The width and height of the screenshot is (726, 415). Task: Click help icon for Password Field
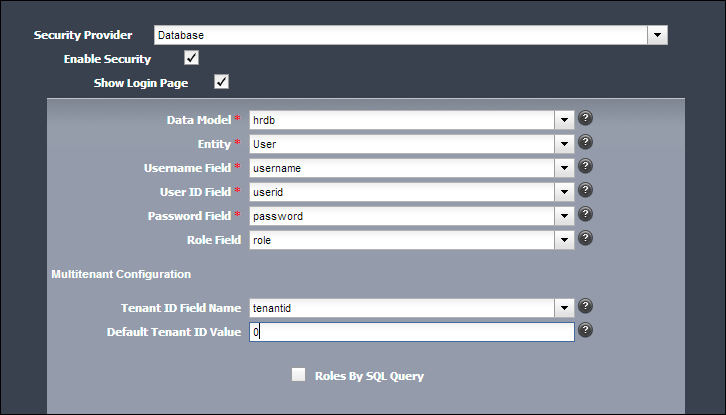[586, 215]
